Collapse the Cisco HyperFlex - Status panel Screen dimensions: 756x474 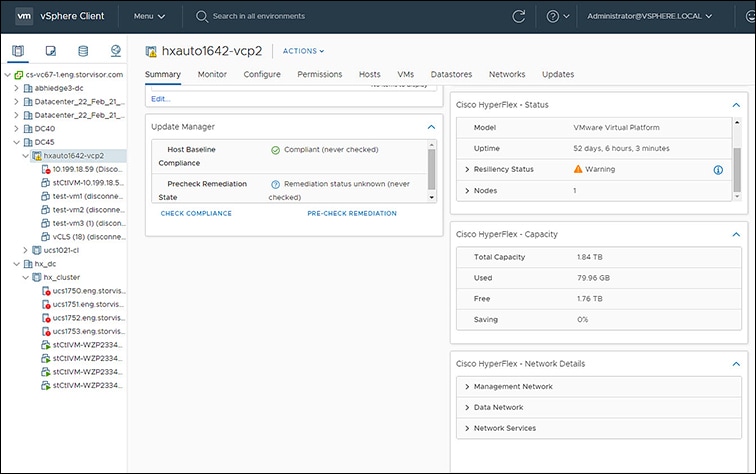[736, 105]
